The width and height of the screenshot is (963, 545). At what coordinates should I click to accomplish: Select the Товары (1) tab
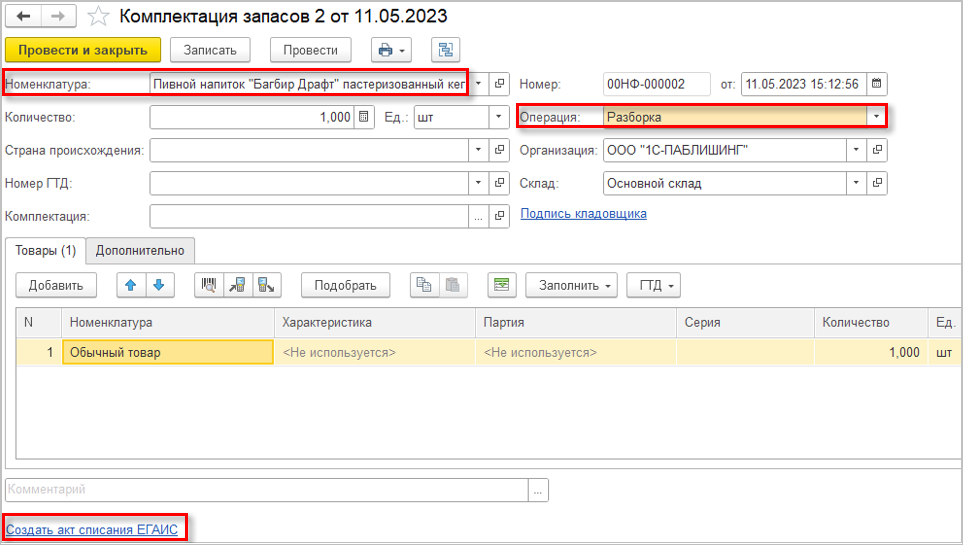(46, 250)
